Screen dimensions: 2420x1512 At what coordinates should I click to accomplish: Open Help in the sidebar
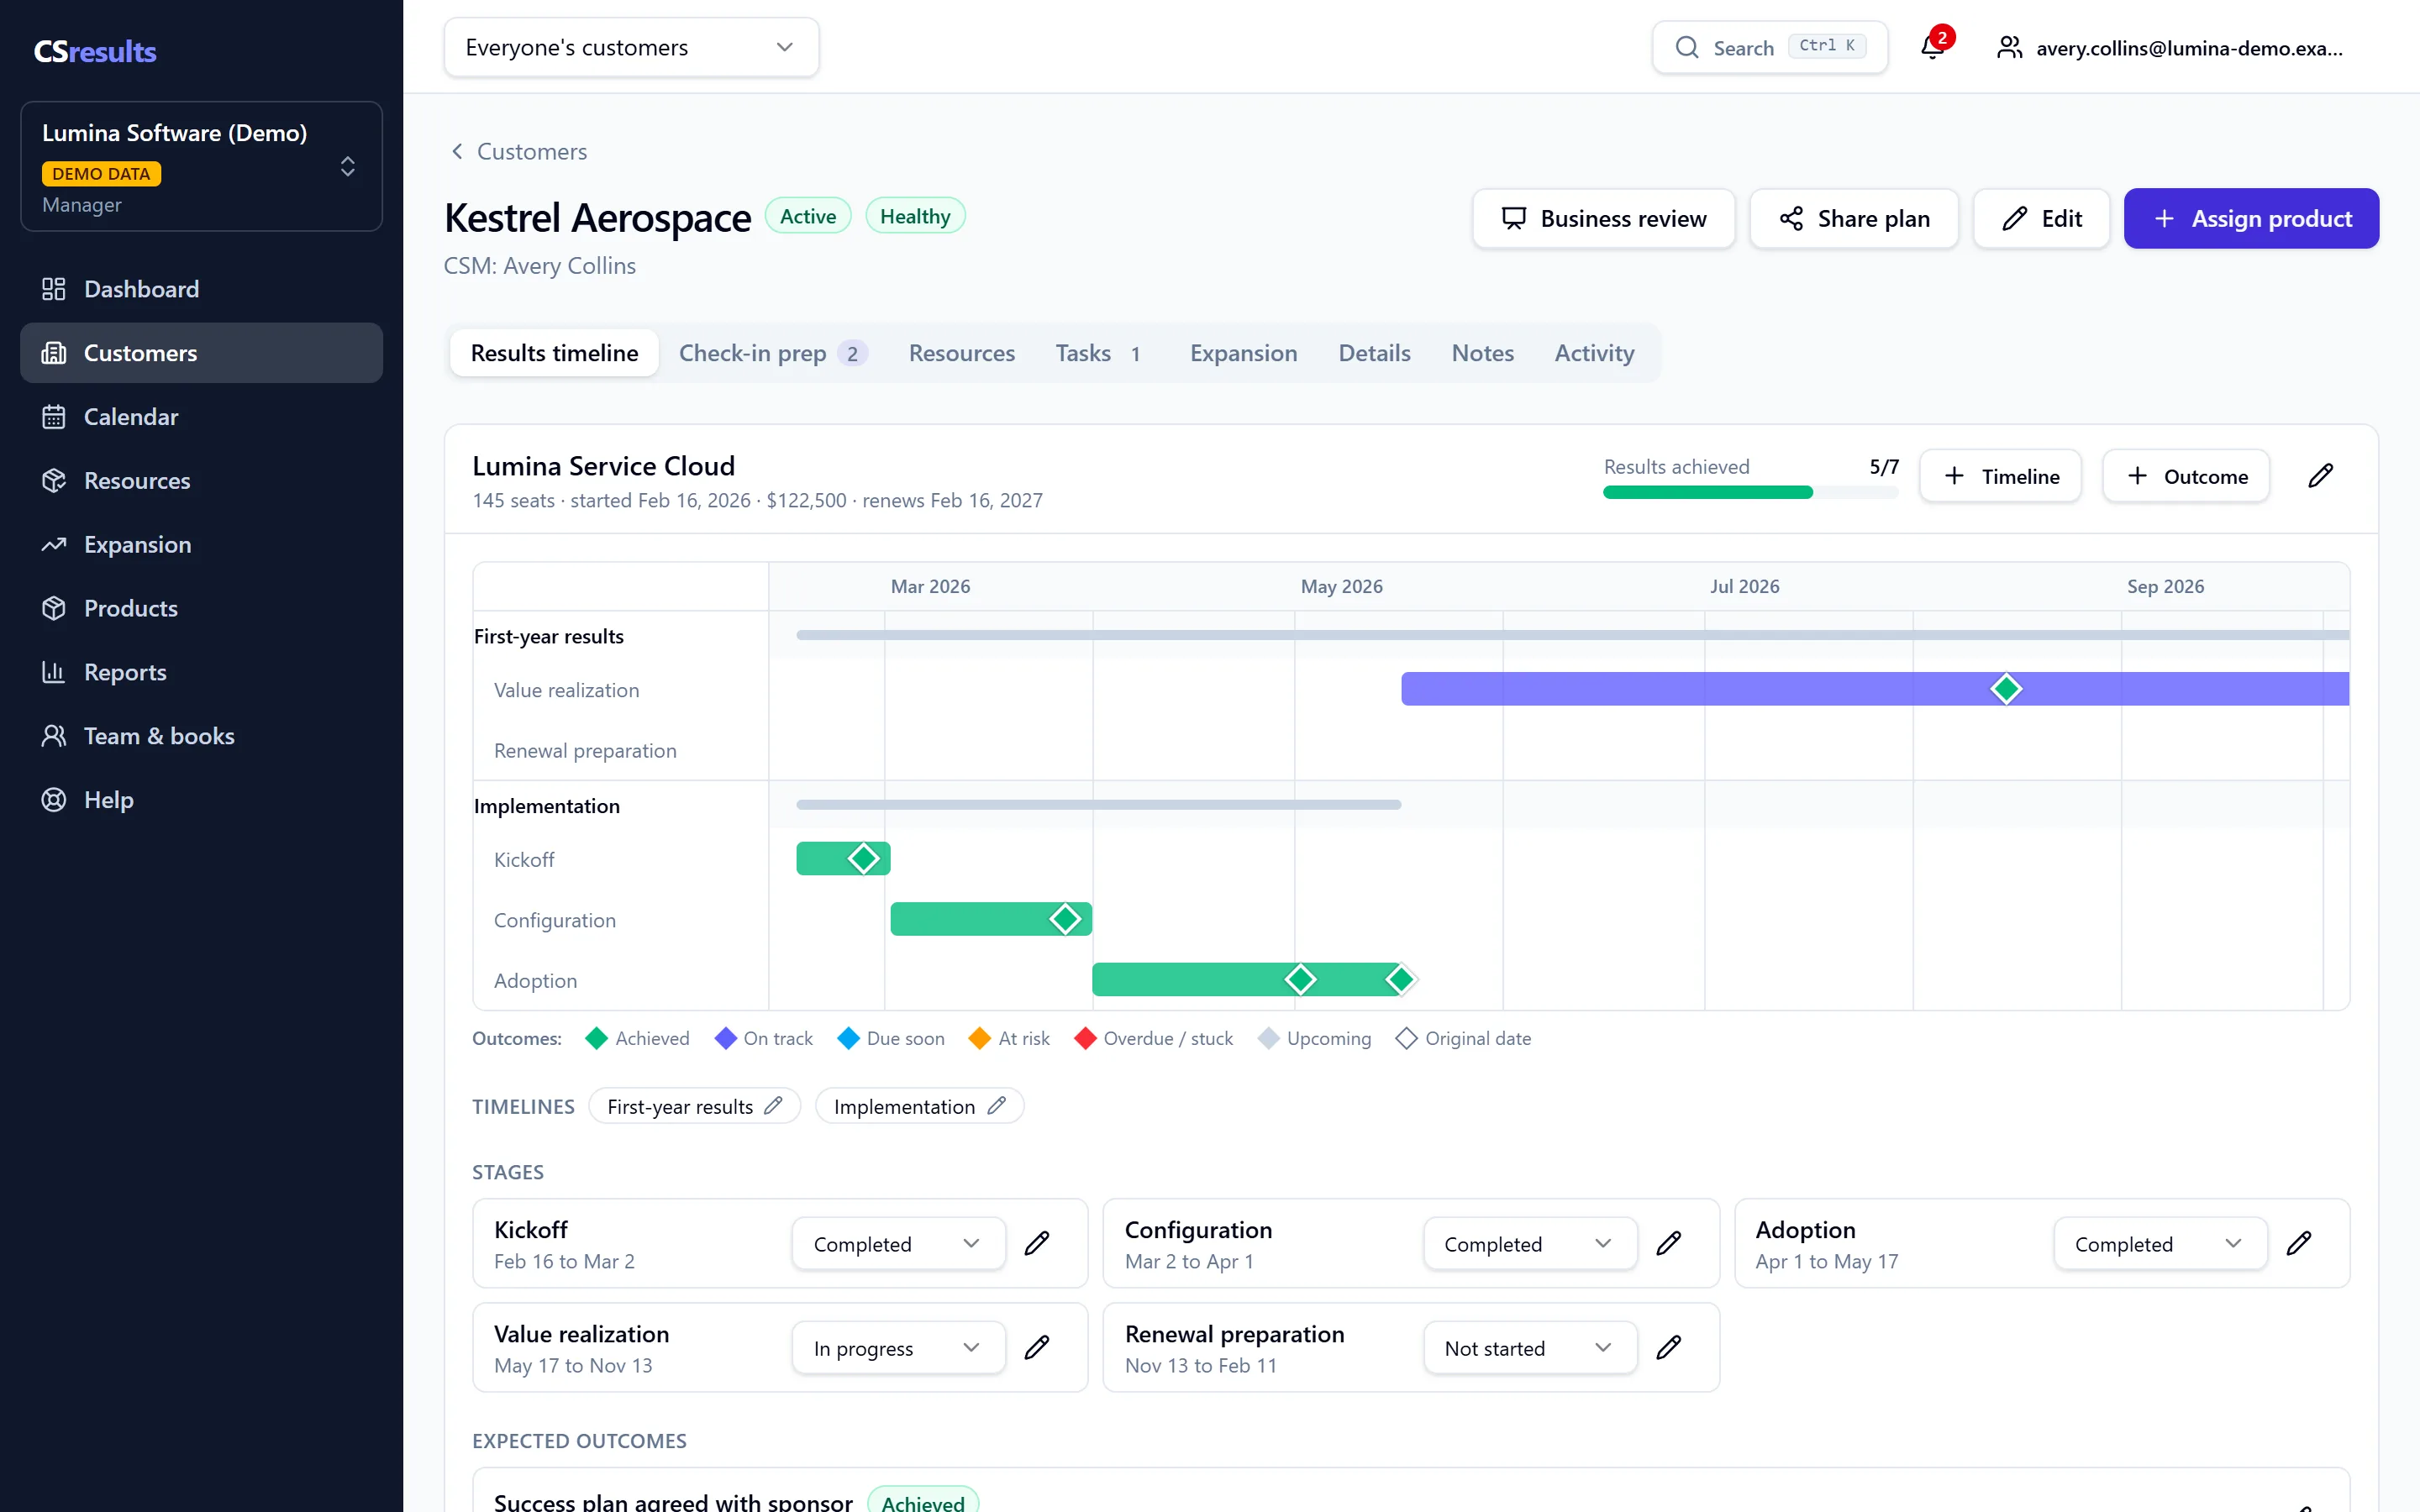[x=201, y=800]
